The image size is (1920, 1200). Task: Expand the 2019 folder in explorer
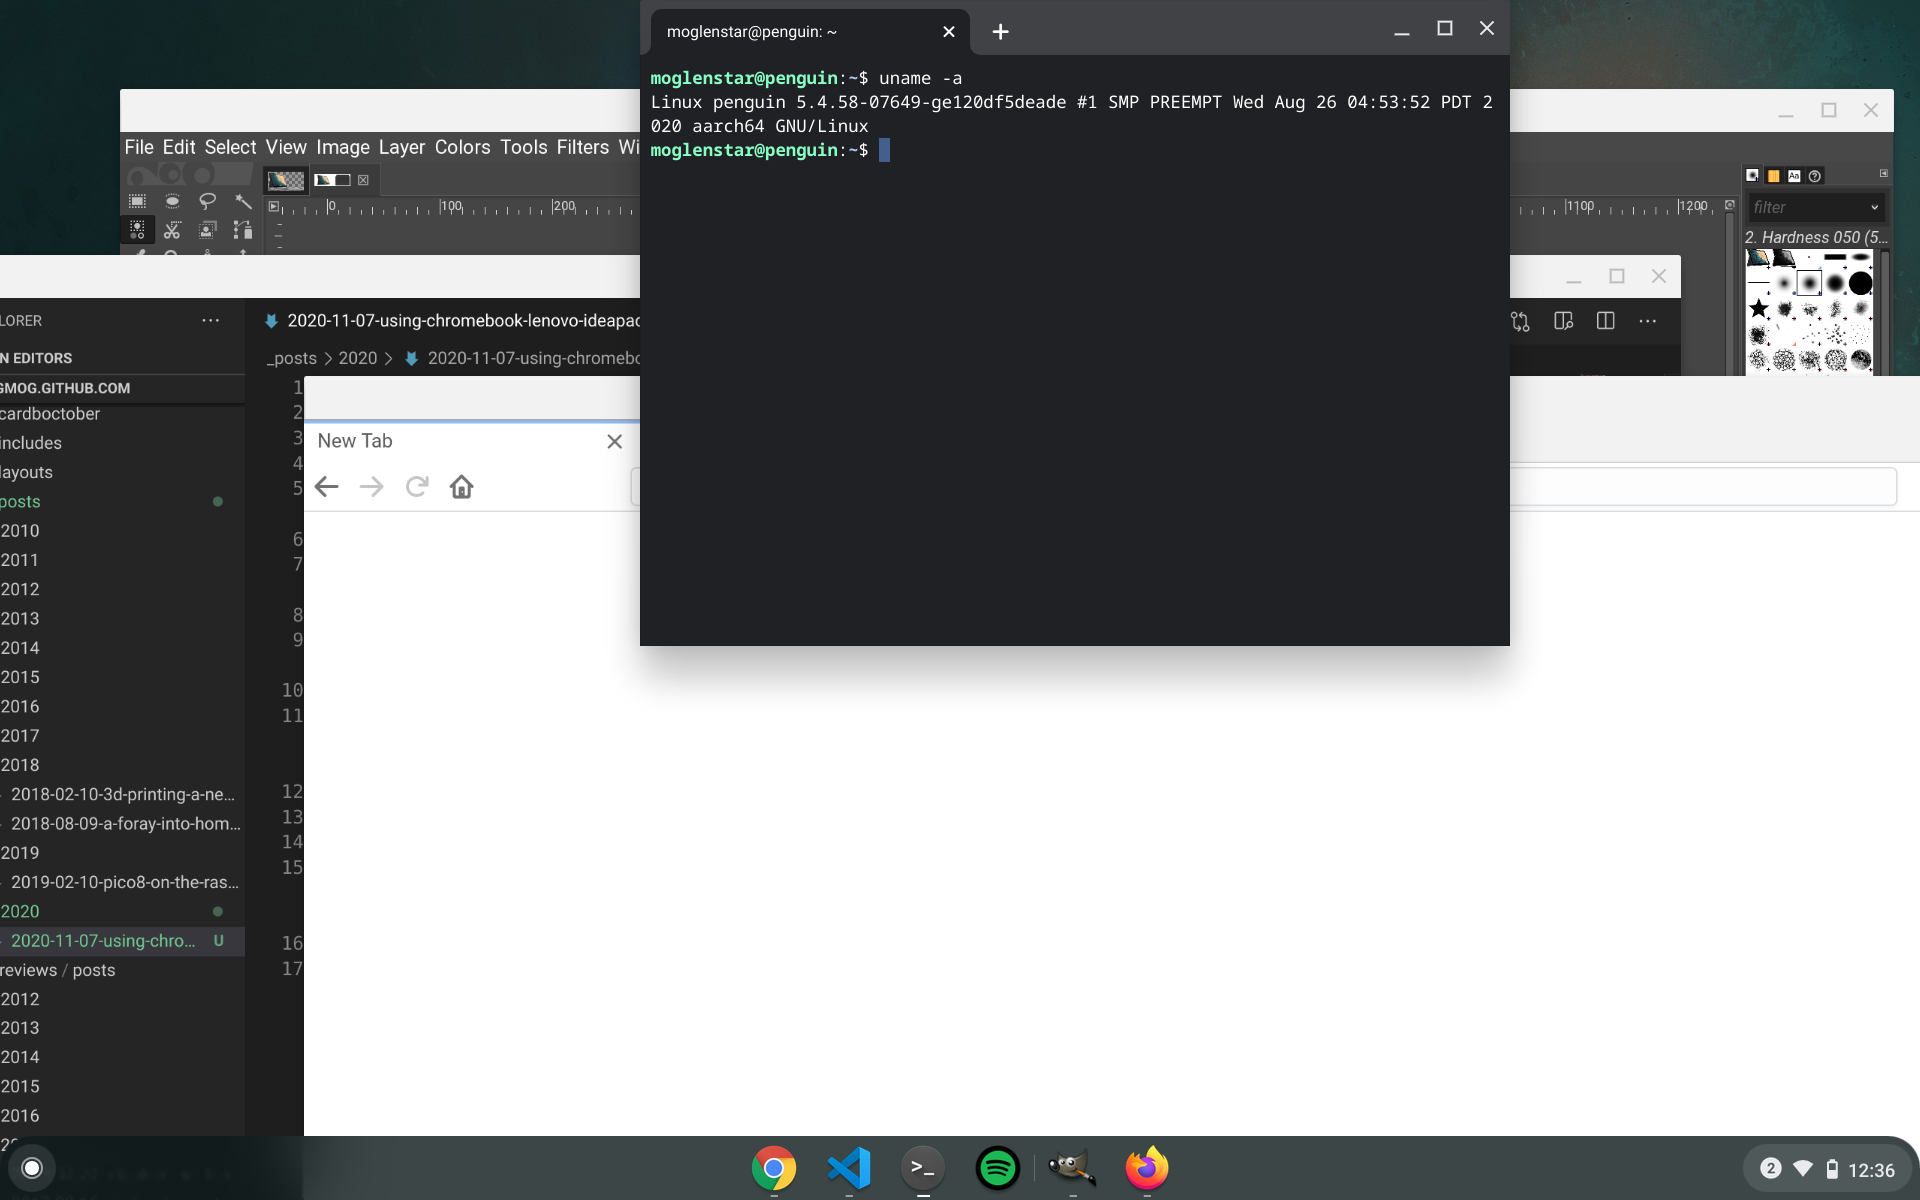pos(20,853)
